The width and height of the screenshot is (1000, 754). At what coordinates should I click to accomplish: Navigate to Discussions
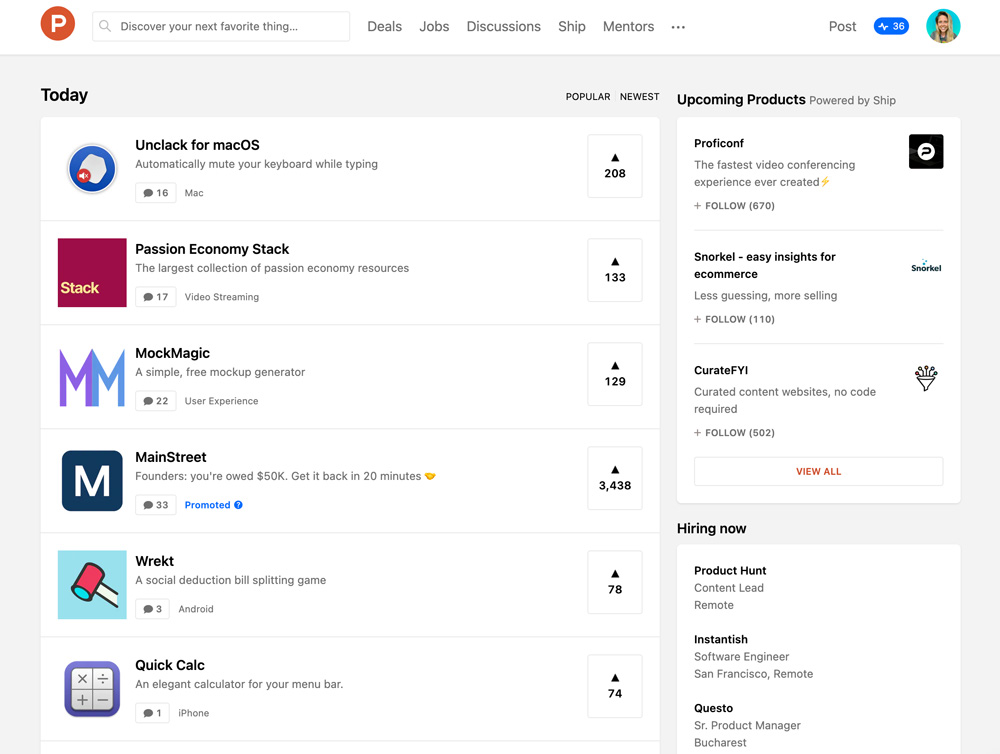[504, 26]
